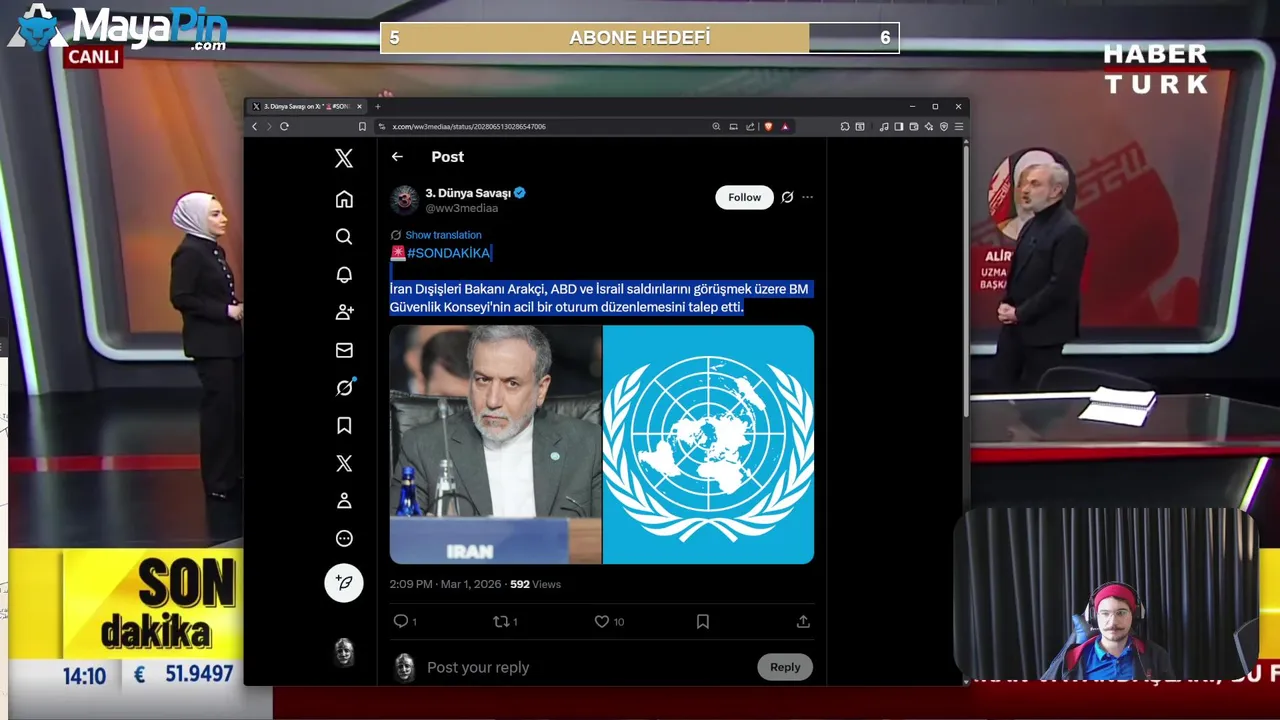The height and width of the screenshot is (720, 1280).
Task: Click the Brave Rewards triangle icon
Action: (x=785, y=126)
